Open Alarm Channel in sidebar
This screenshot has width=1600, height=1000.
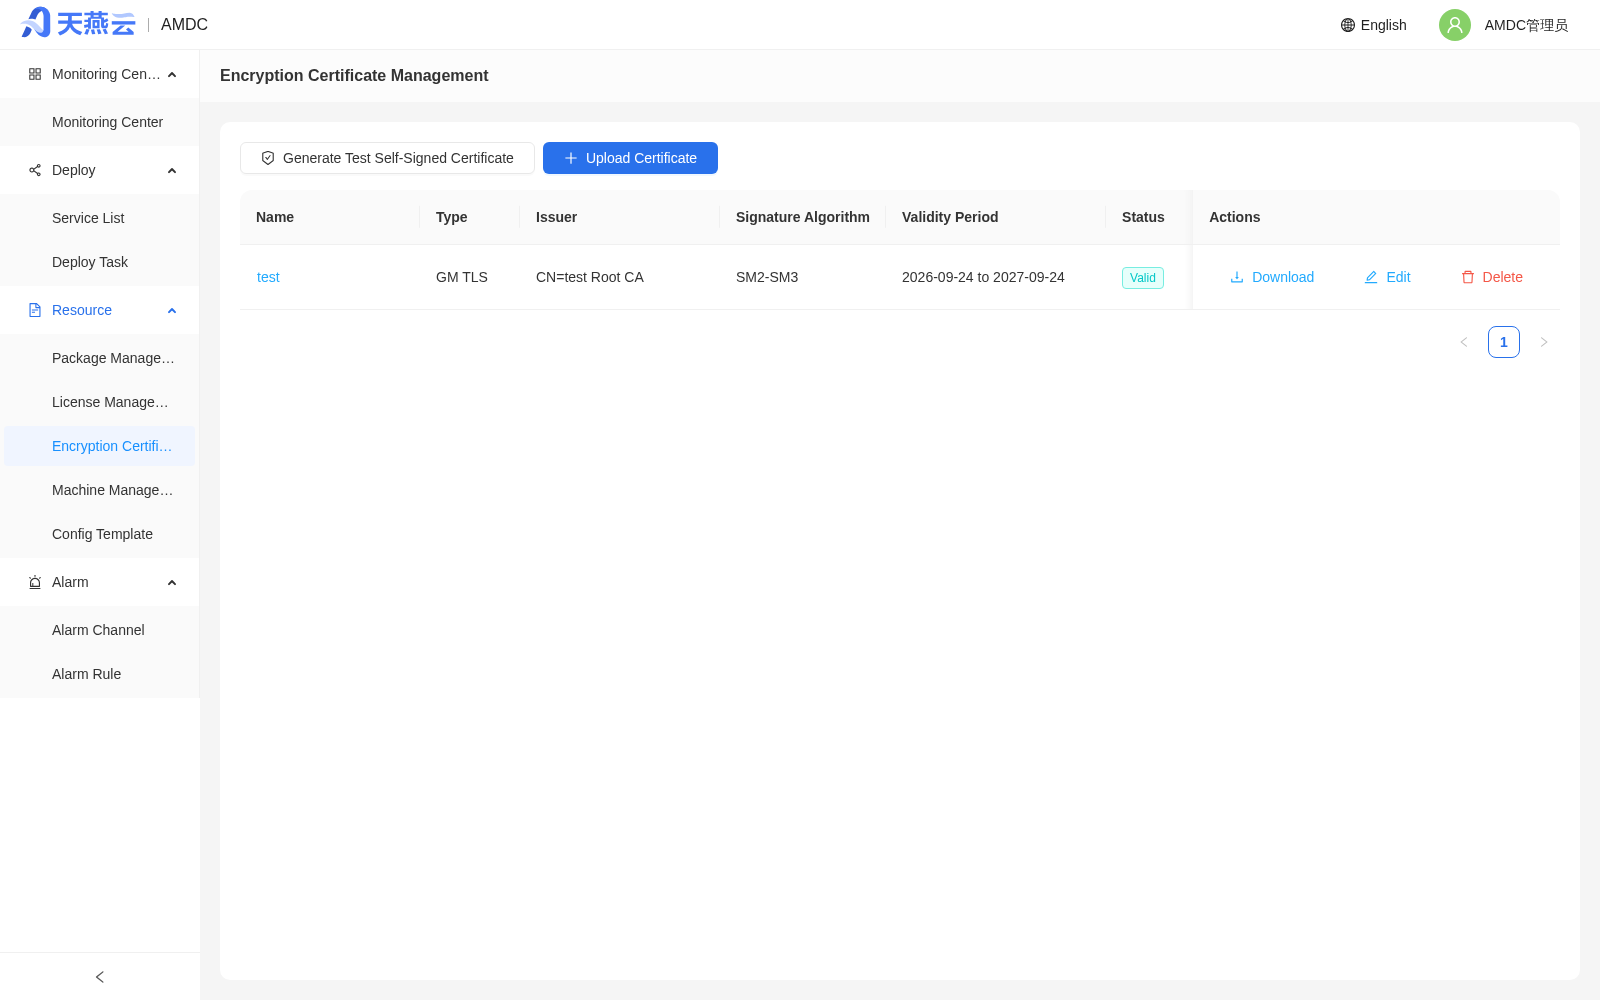(x=100, y=630)
